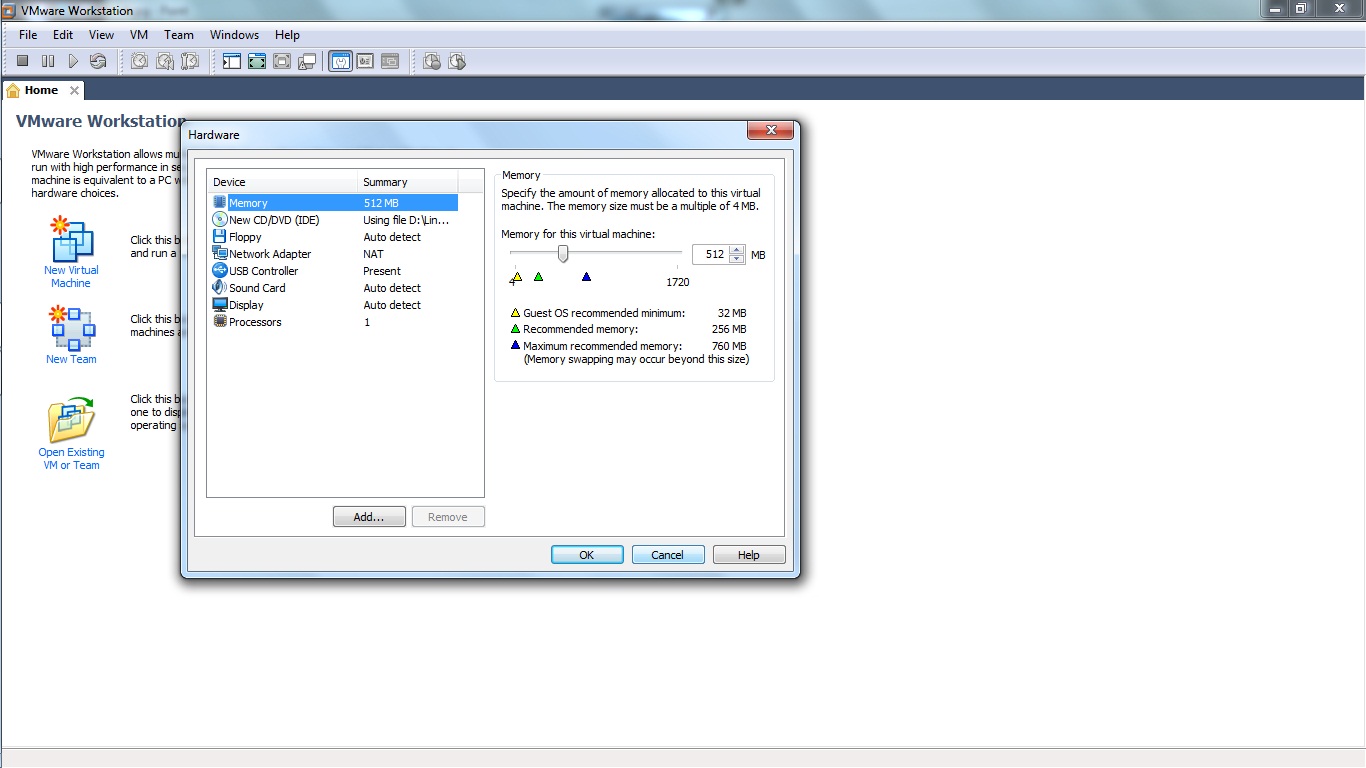Select the USB Controller device row

tap(334, 271)
